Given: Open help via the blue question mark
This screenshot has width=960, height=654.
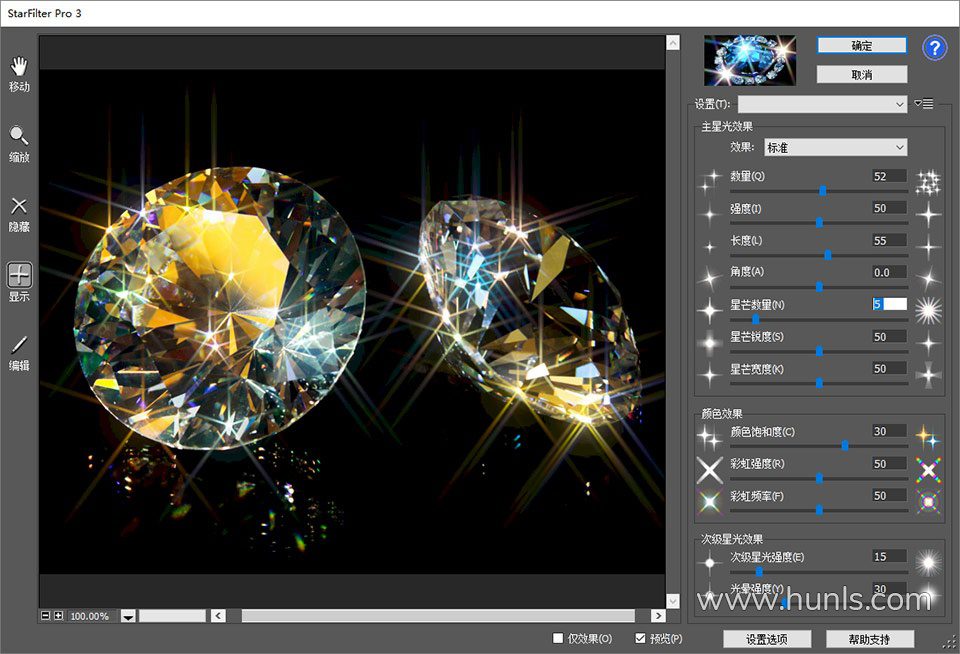Looking at the screenshot, I should 934,48.
